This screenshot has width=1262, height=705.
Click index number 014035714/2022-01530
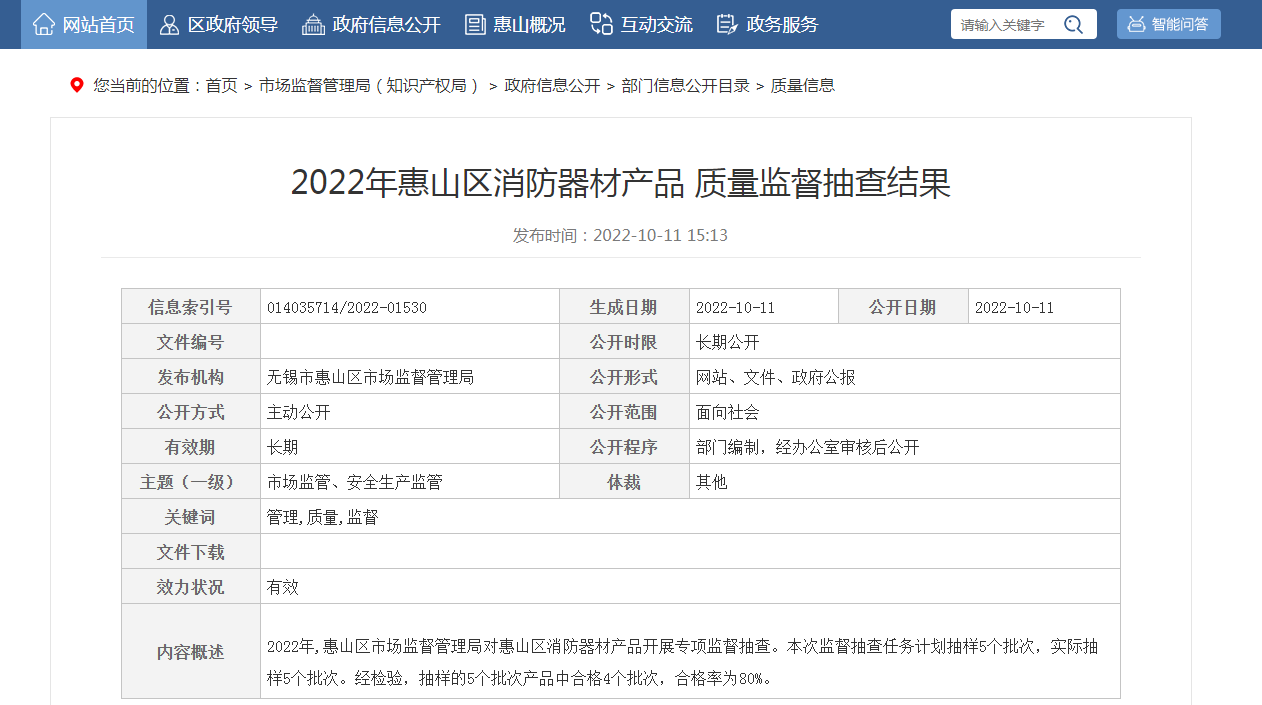(x=346, y=307)
